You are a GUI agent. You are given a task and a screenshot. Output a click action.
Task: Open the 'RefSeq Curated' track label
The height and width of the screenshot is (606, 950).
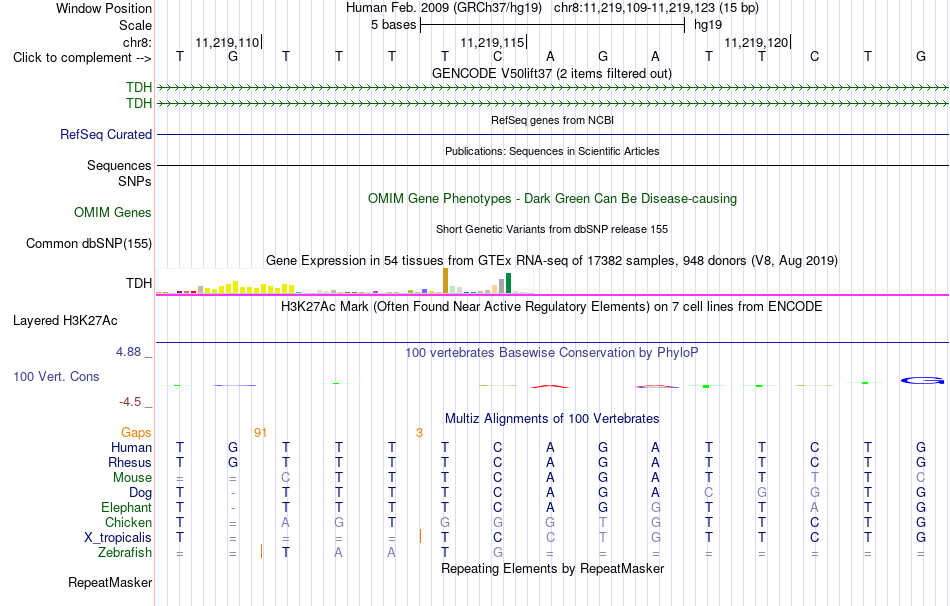pyautogui.click(x=106, y=135)
